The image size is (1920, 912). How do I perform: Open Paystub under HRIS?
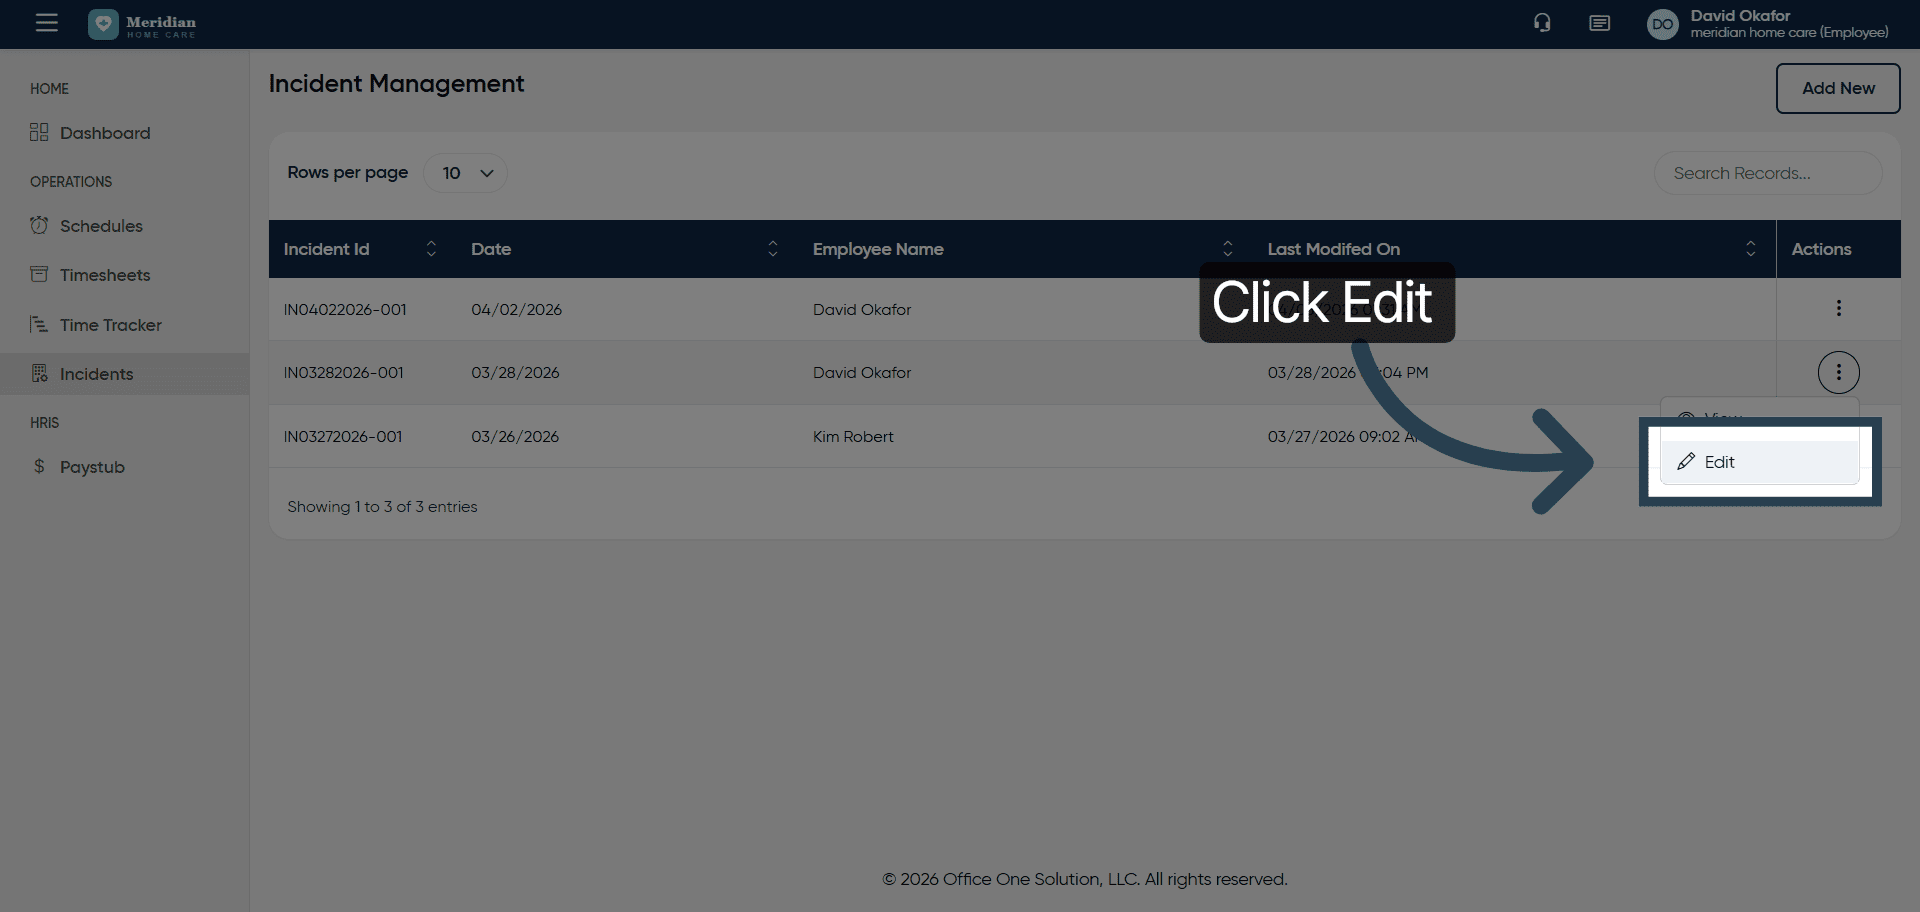[x=92, y=467]
